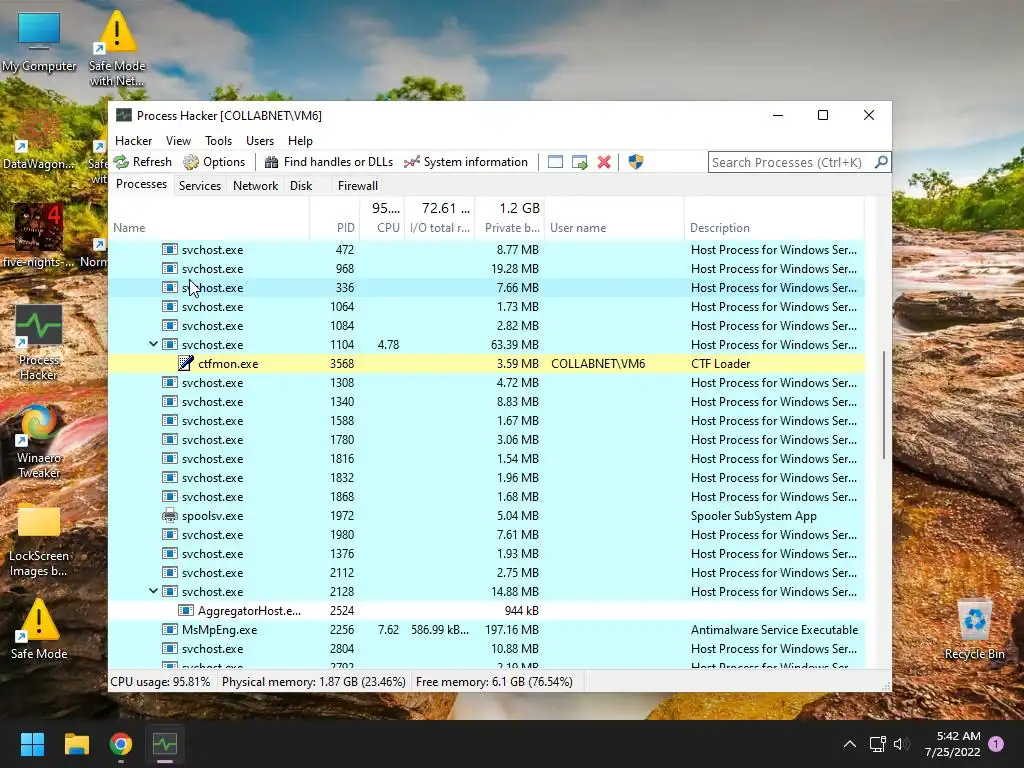Image resolution: width=1024 pixels, height=768 pixels.
Task: Select svchost.exe with PID 968
Action: point(487,268)
